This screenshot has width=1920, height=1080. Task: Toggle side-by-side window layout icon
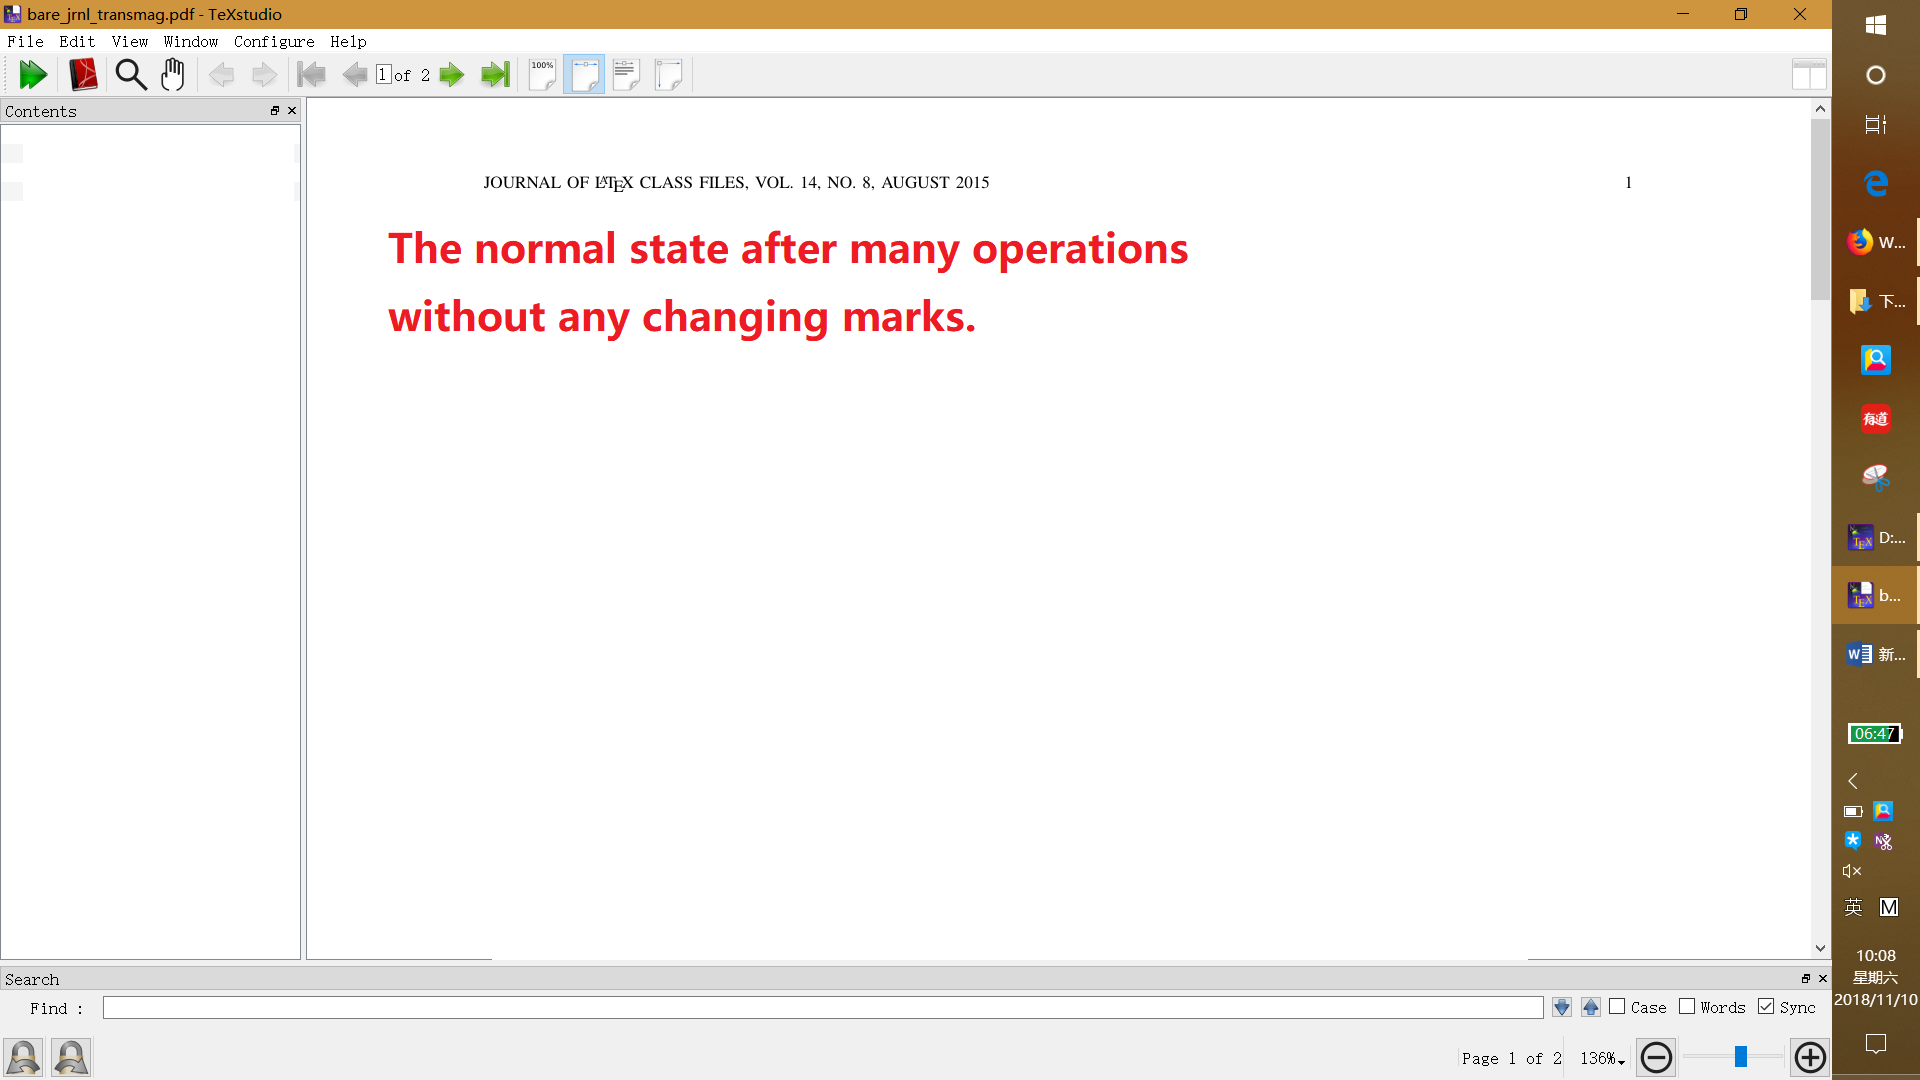[1809, 75]
